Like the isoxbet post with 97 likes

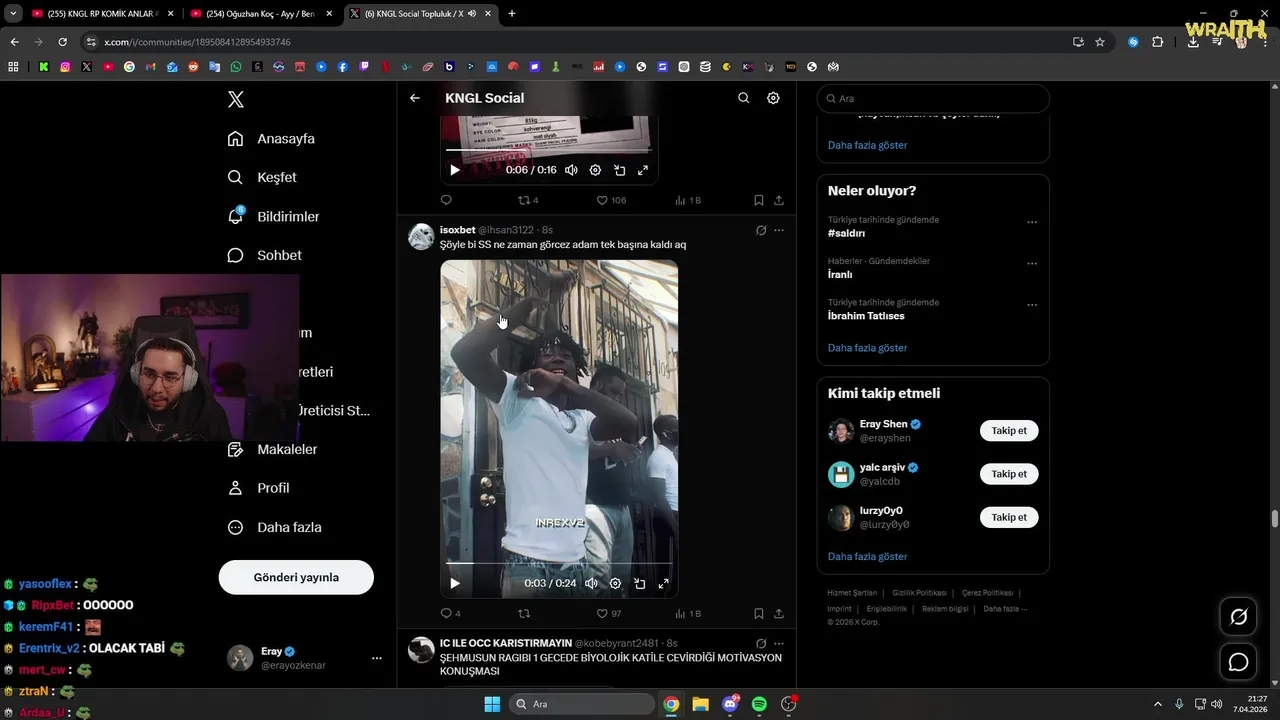(609, 613)
